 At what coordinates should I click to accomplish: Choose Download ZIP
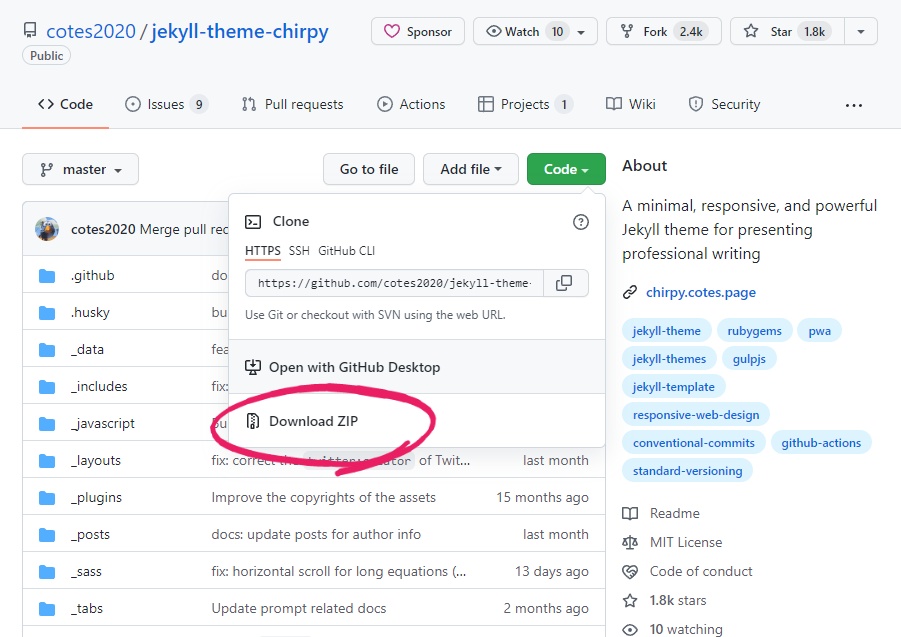(x=302, y=421)
